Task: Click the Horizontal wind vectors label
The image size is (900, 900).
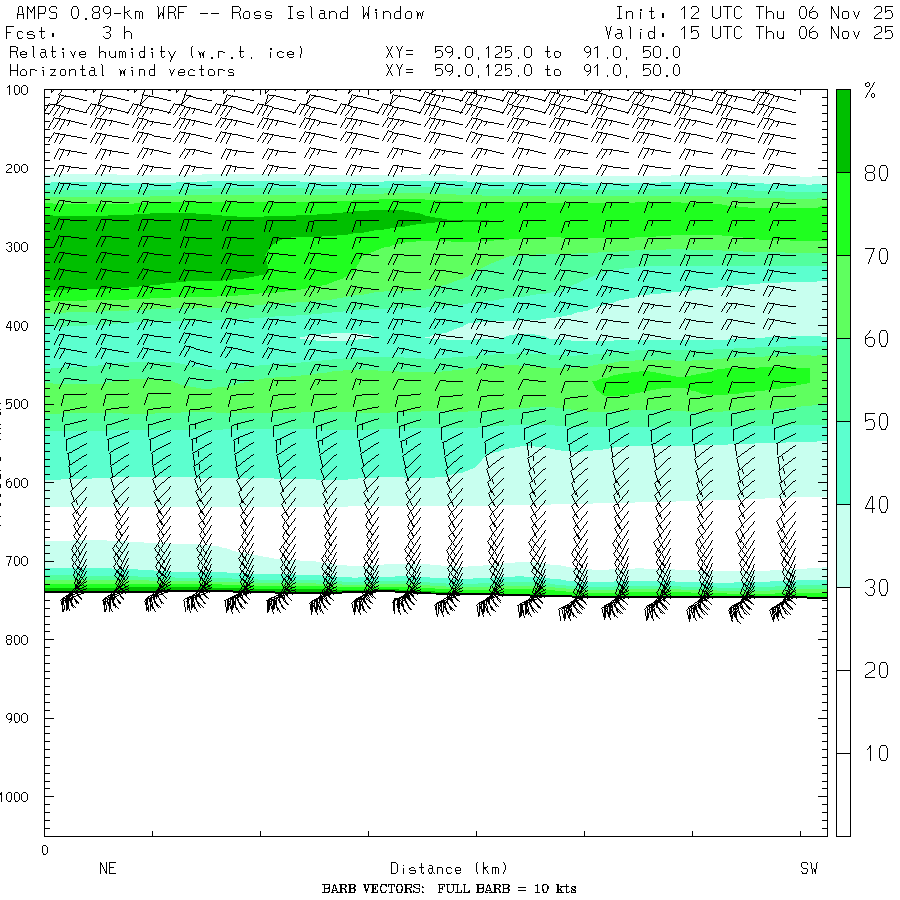Action: coord(122,71)
